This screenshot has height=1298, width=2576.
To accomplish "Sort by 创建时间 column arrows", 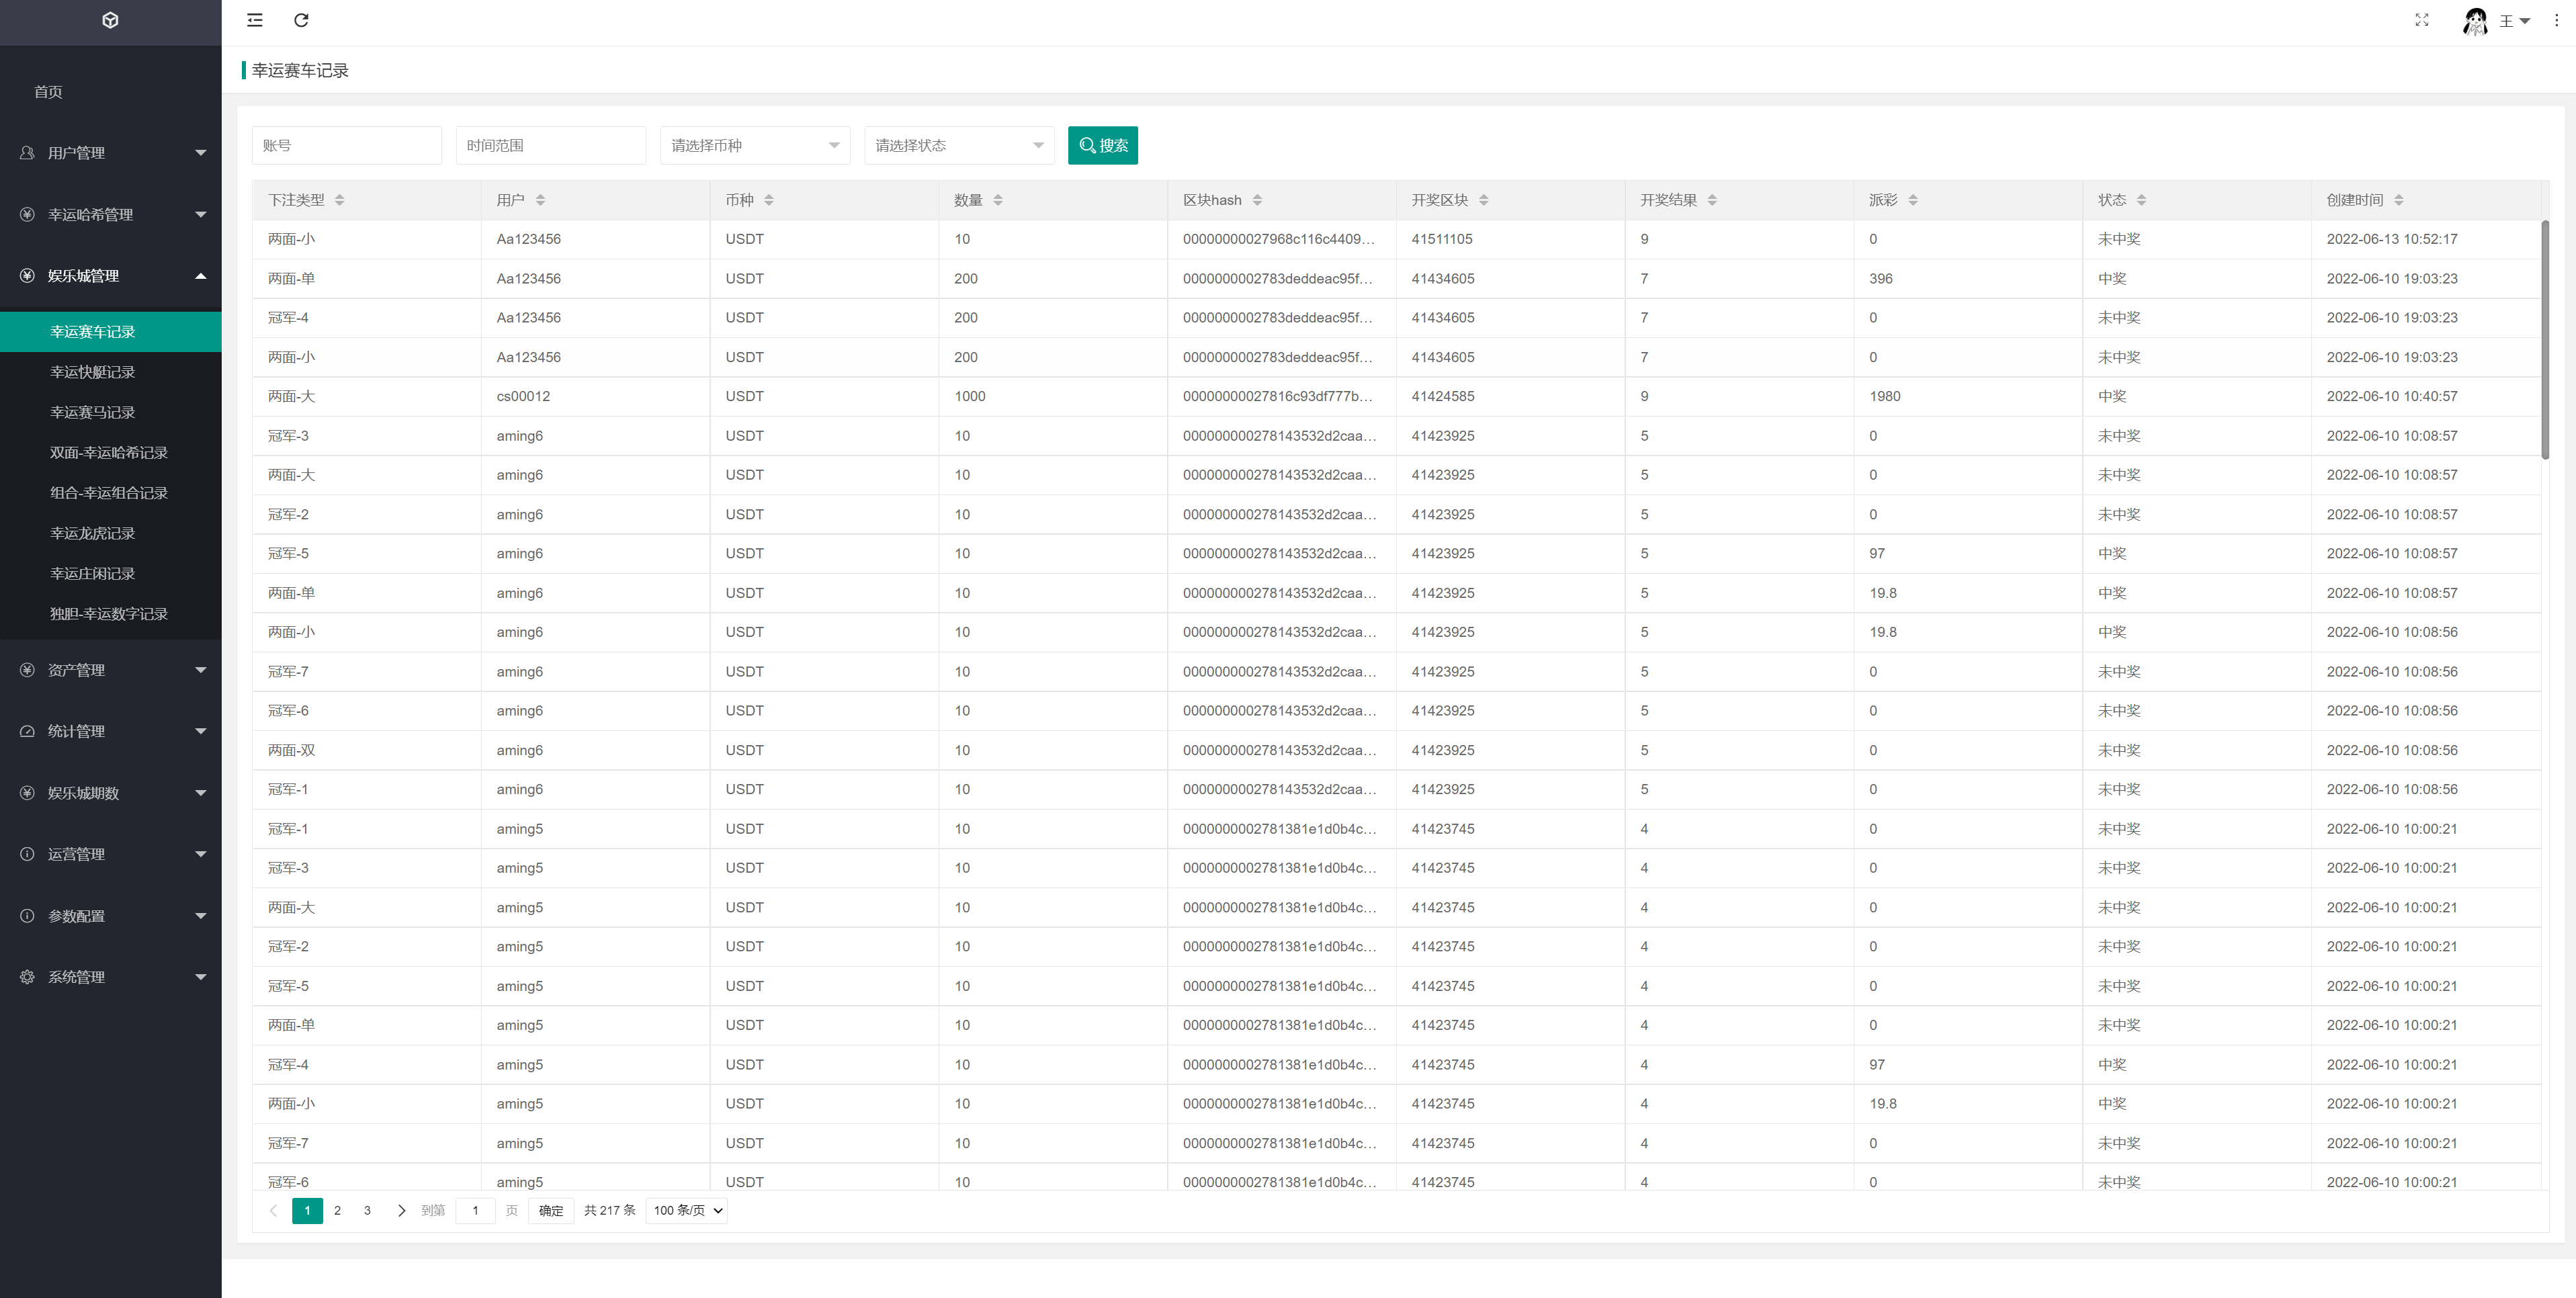I will point(2398,200).
